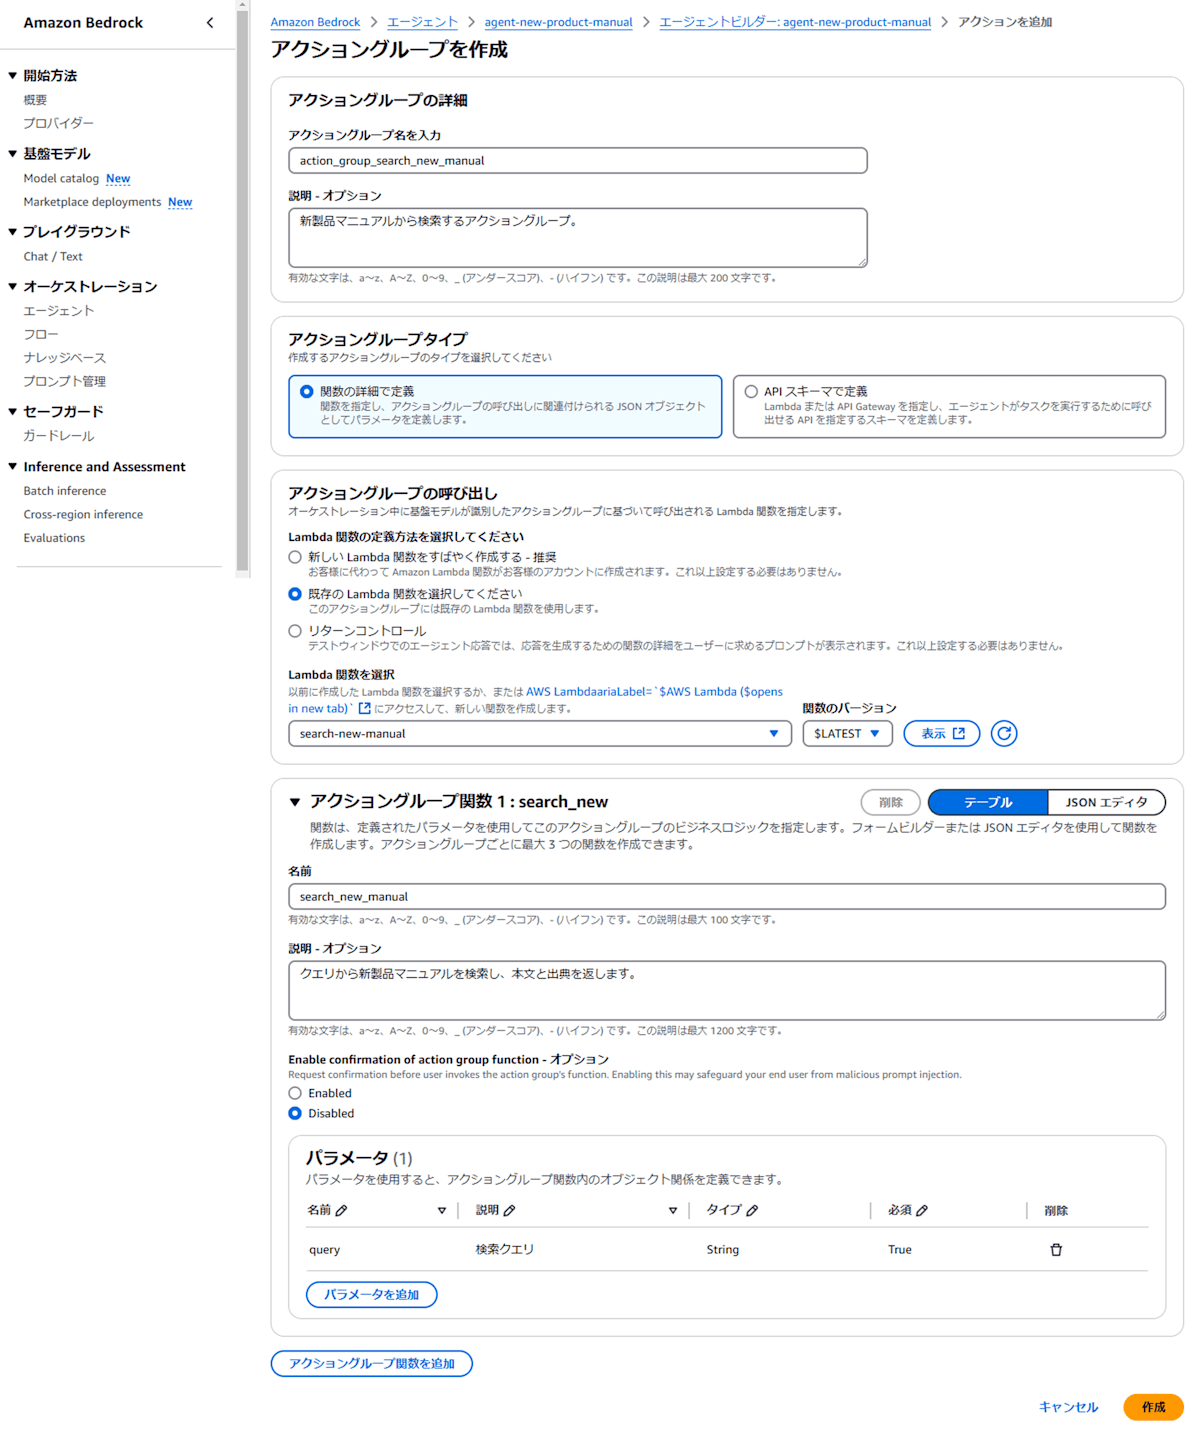Follow the エージェント breadcrumb link
1200x1435 pixels.
(x=422, y=22)
